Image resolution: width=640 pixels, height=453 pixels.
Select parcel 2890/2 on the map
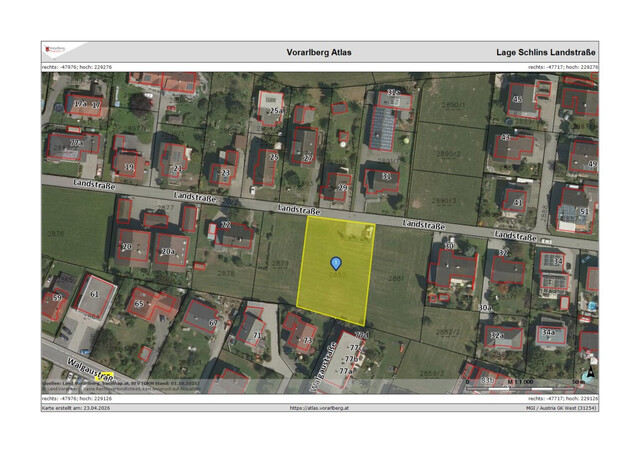click(x=450, y=153)
